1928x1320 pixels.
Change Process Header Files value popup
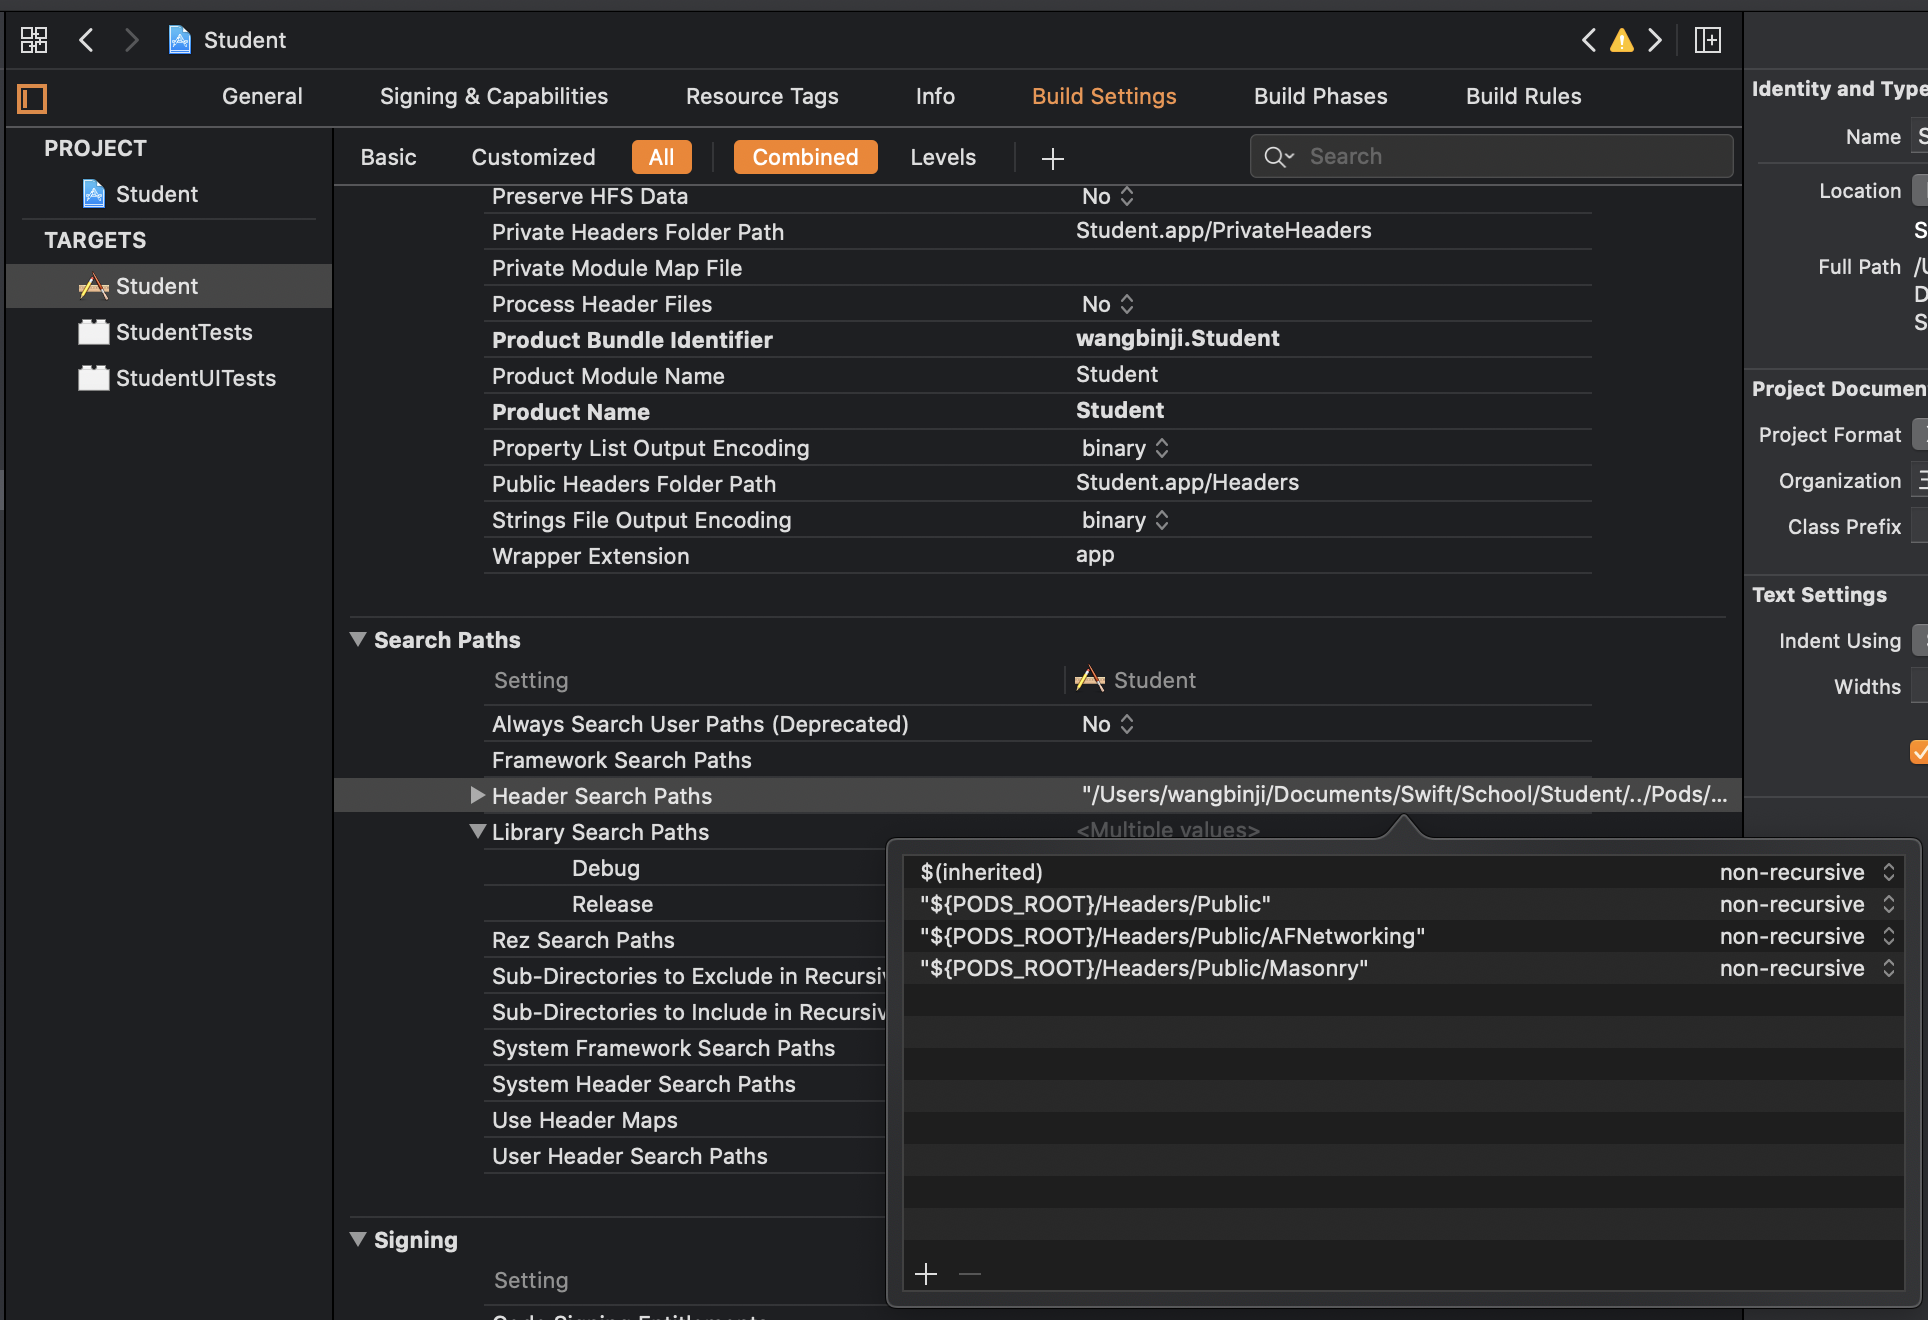pyautogui.click(x=1108, y=304)
